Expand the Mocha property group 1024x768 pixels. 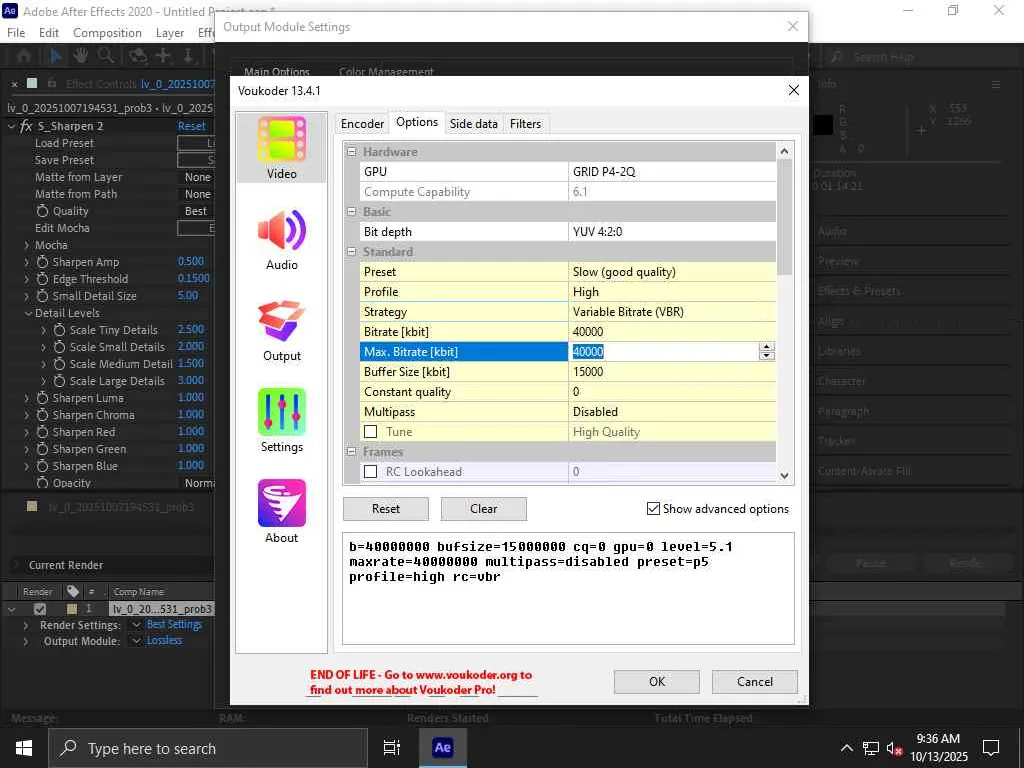click(x=27, y=245)
